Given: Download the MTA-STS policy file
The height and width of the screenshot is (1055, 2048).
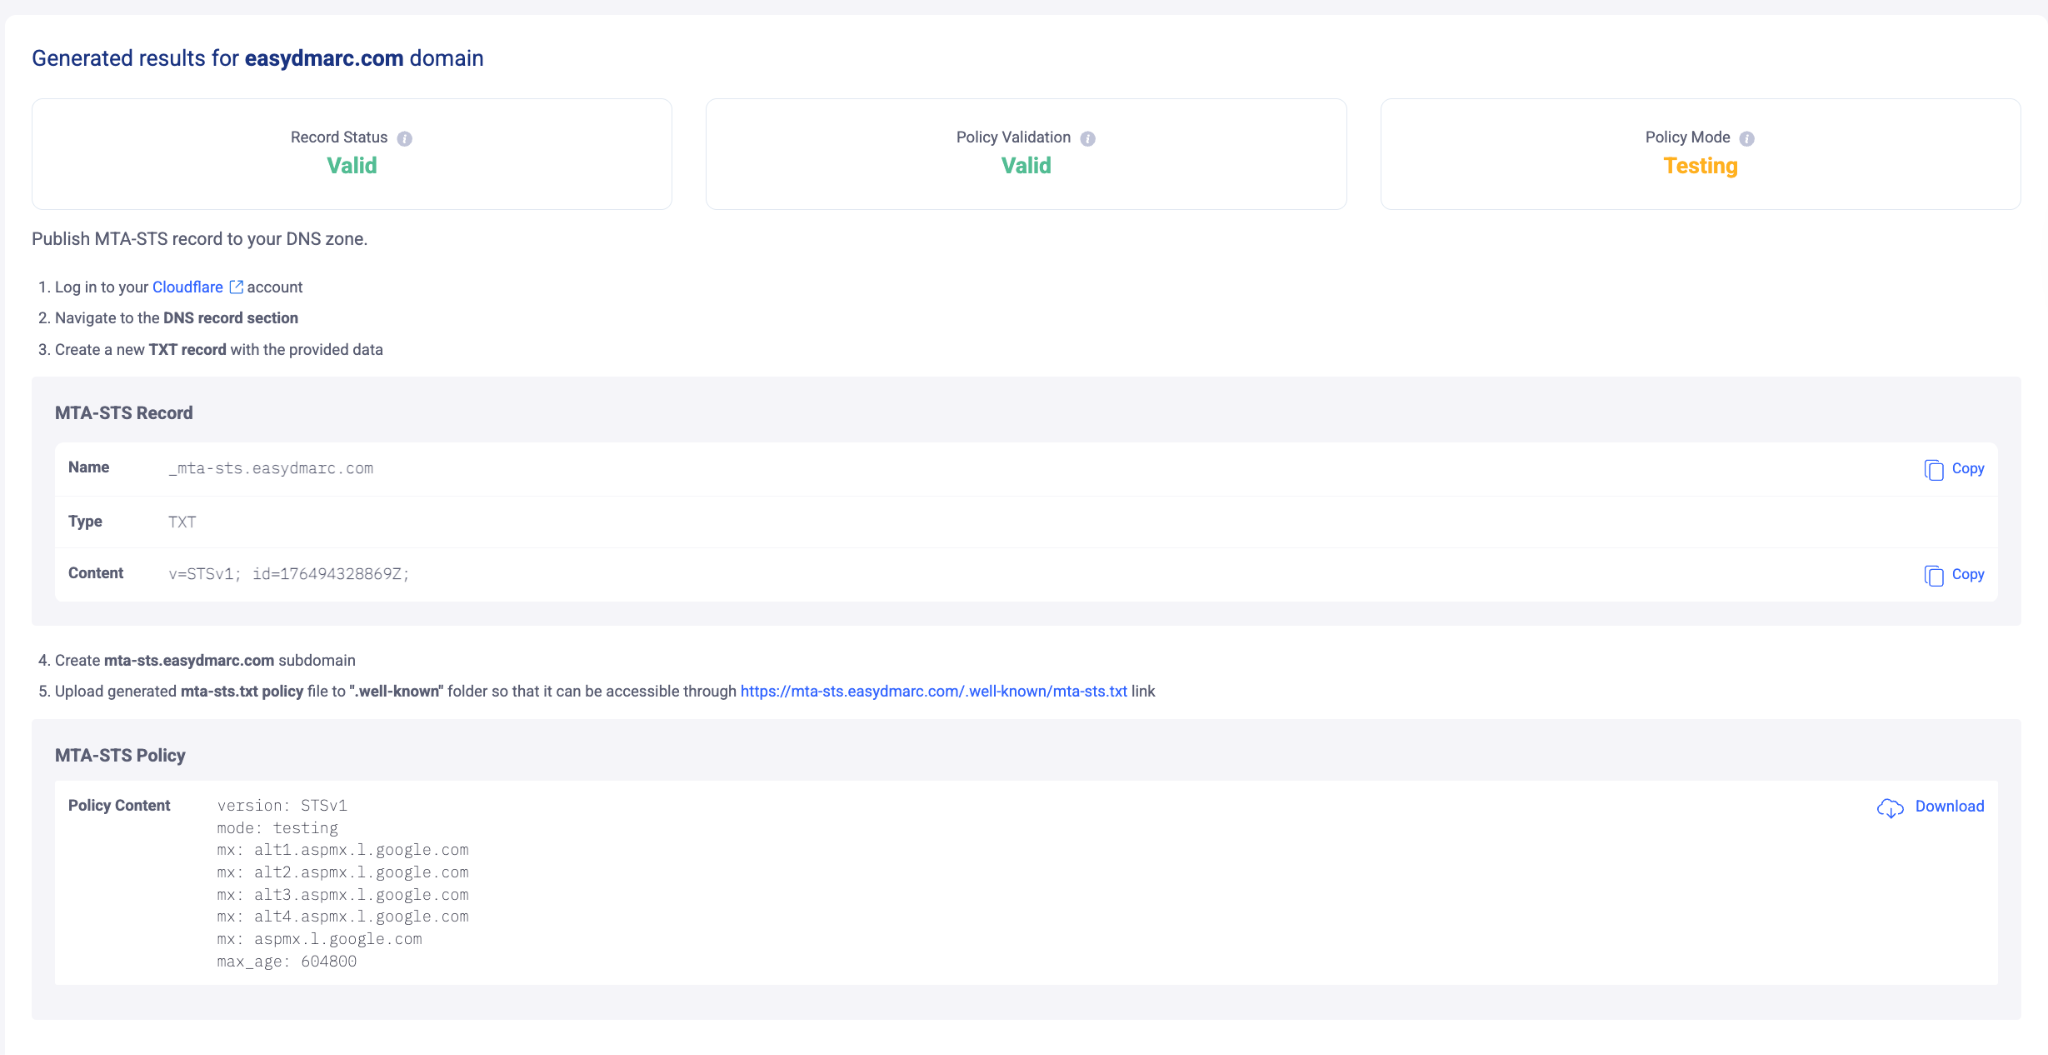Looking at the screenshot, I should [1949, 807].
